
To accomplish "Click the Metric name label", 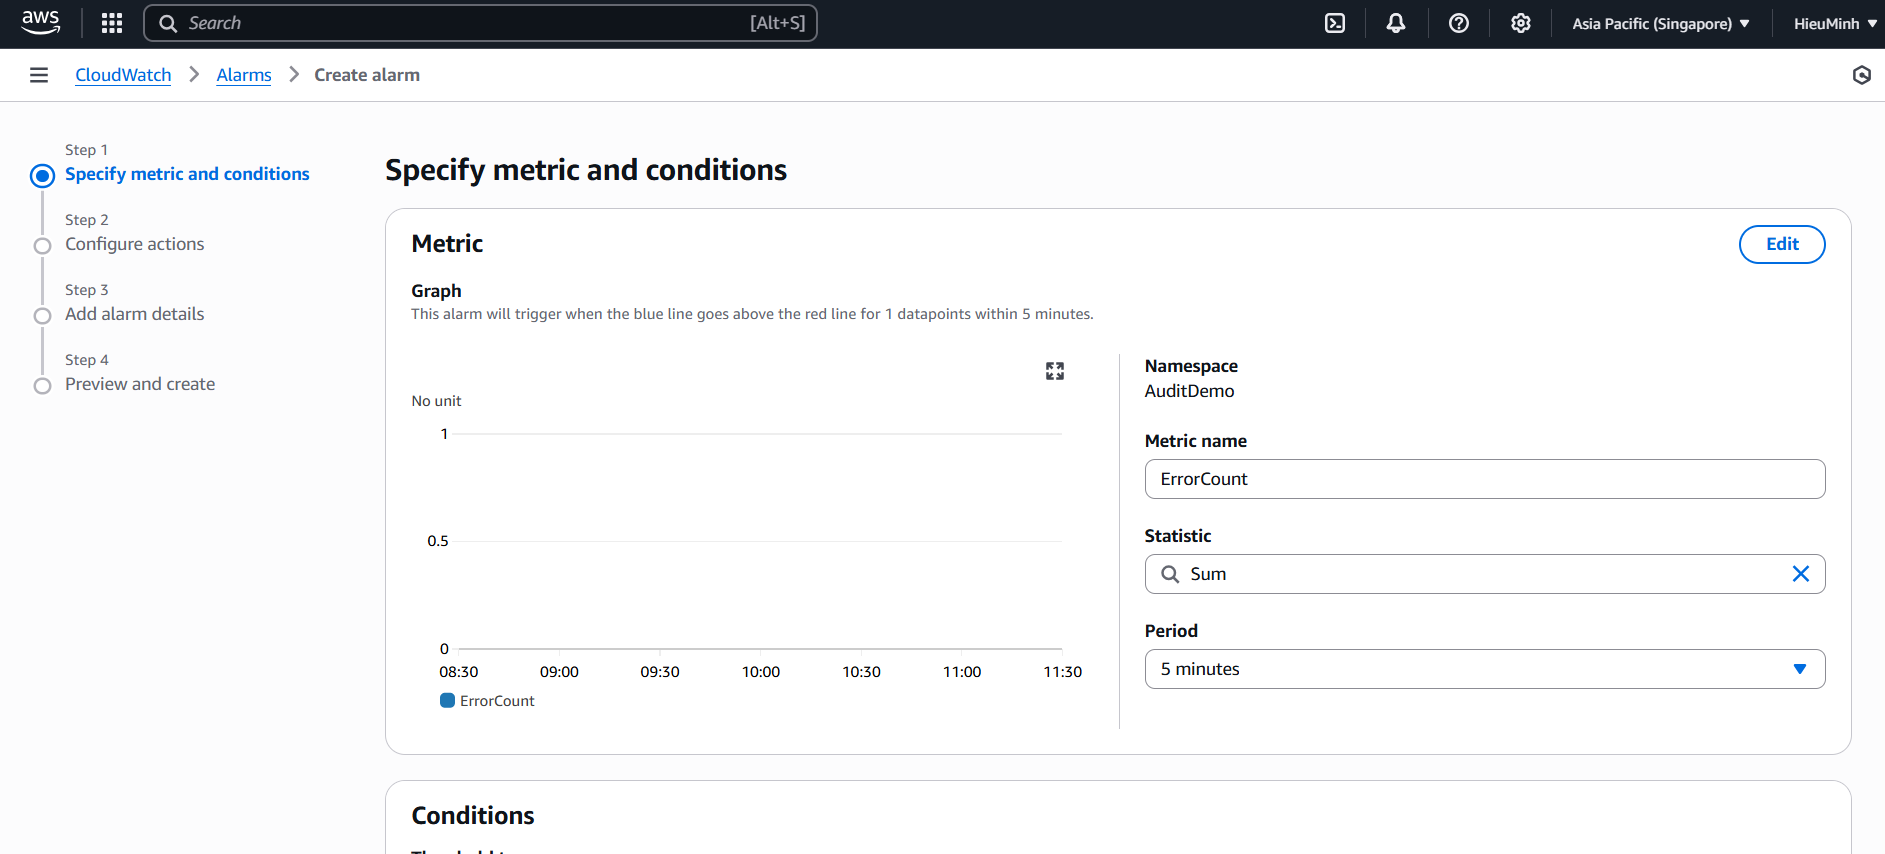I will 1196,441.
